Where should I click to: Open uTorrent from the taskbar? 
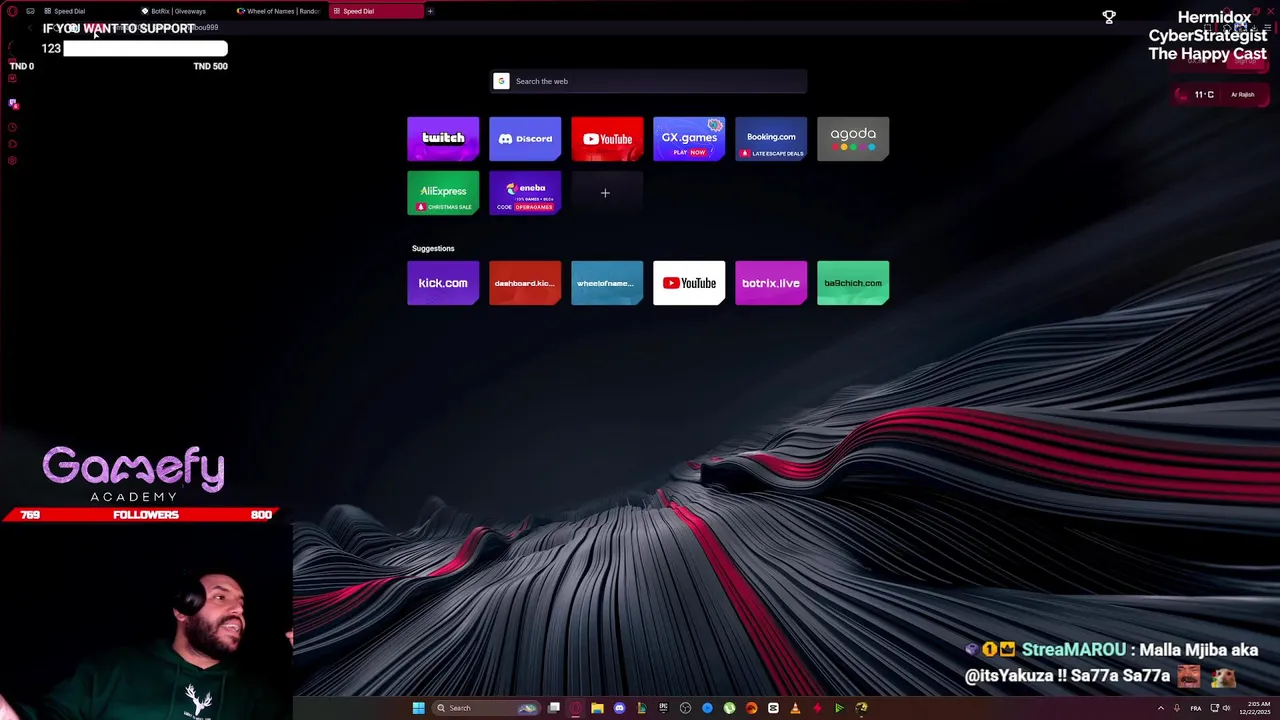pos(729,708)
